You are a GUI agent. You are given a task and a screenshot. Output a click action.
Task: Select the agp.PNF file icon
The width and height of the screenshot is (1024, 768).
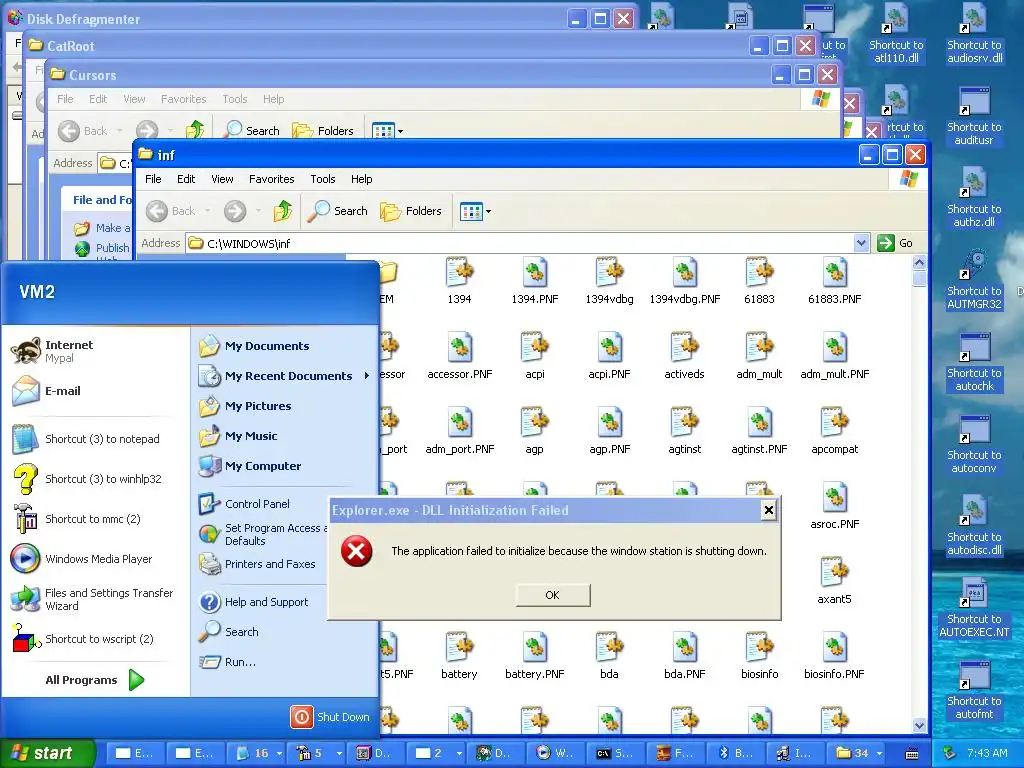tap(609, 423)
